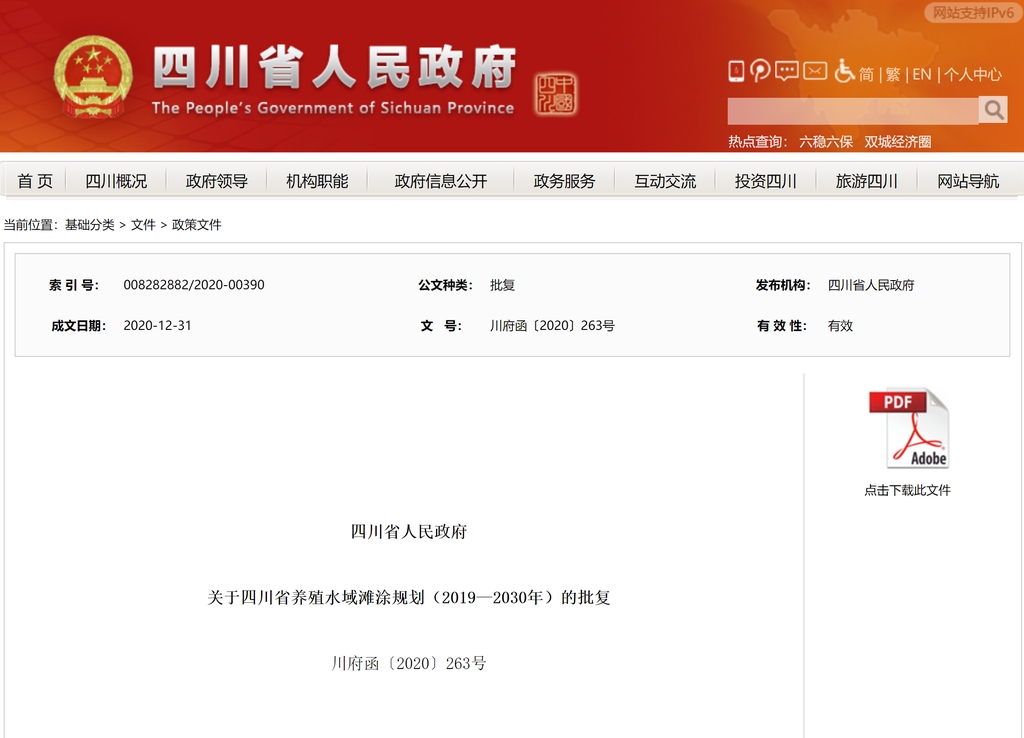Go to 首页 in navigation bar
This screenshot has height=738, width=1024.
pyautogui.click(x=35, y=181)
